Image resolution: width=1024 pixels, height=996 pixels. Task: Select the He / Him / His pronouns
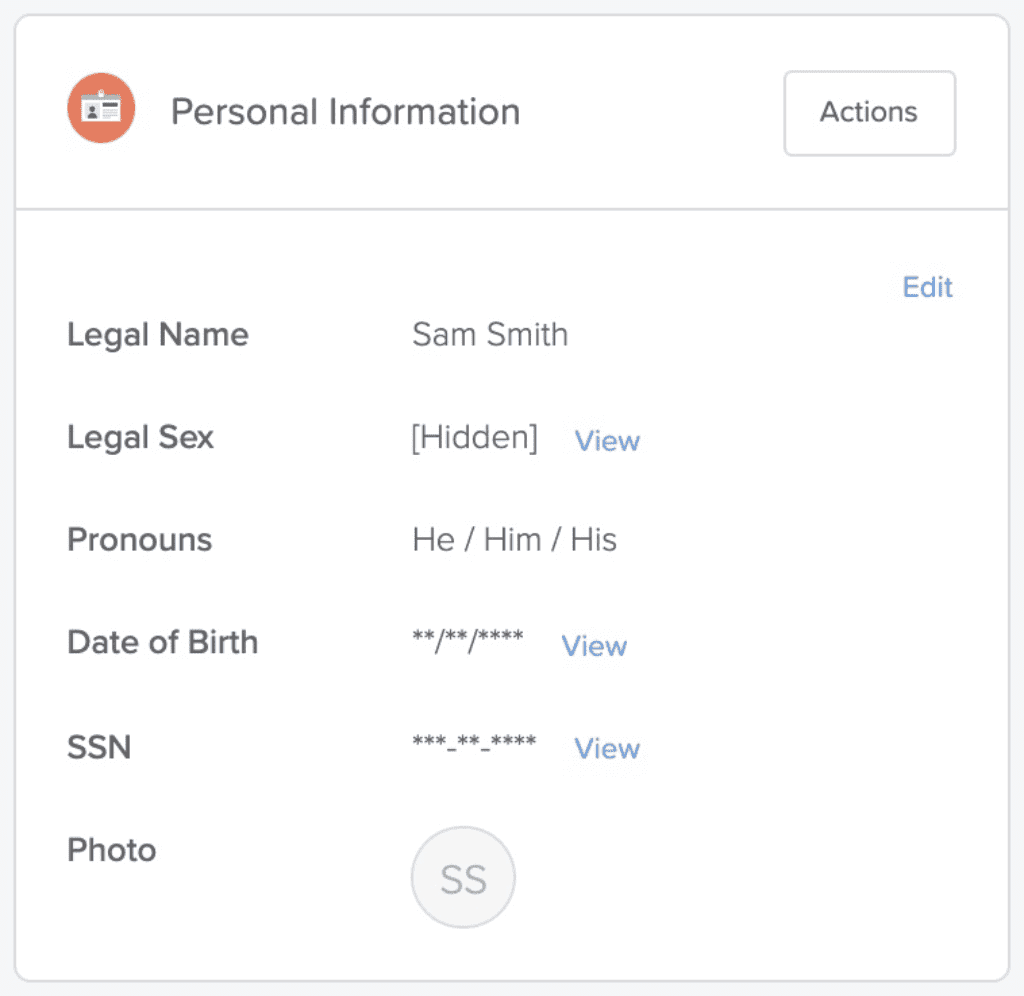[514, 539]
